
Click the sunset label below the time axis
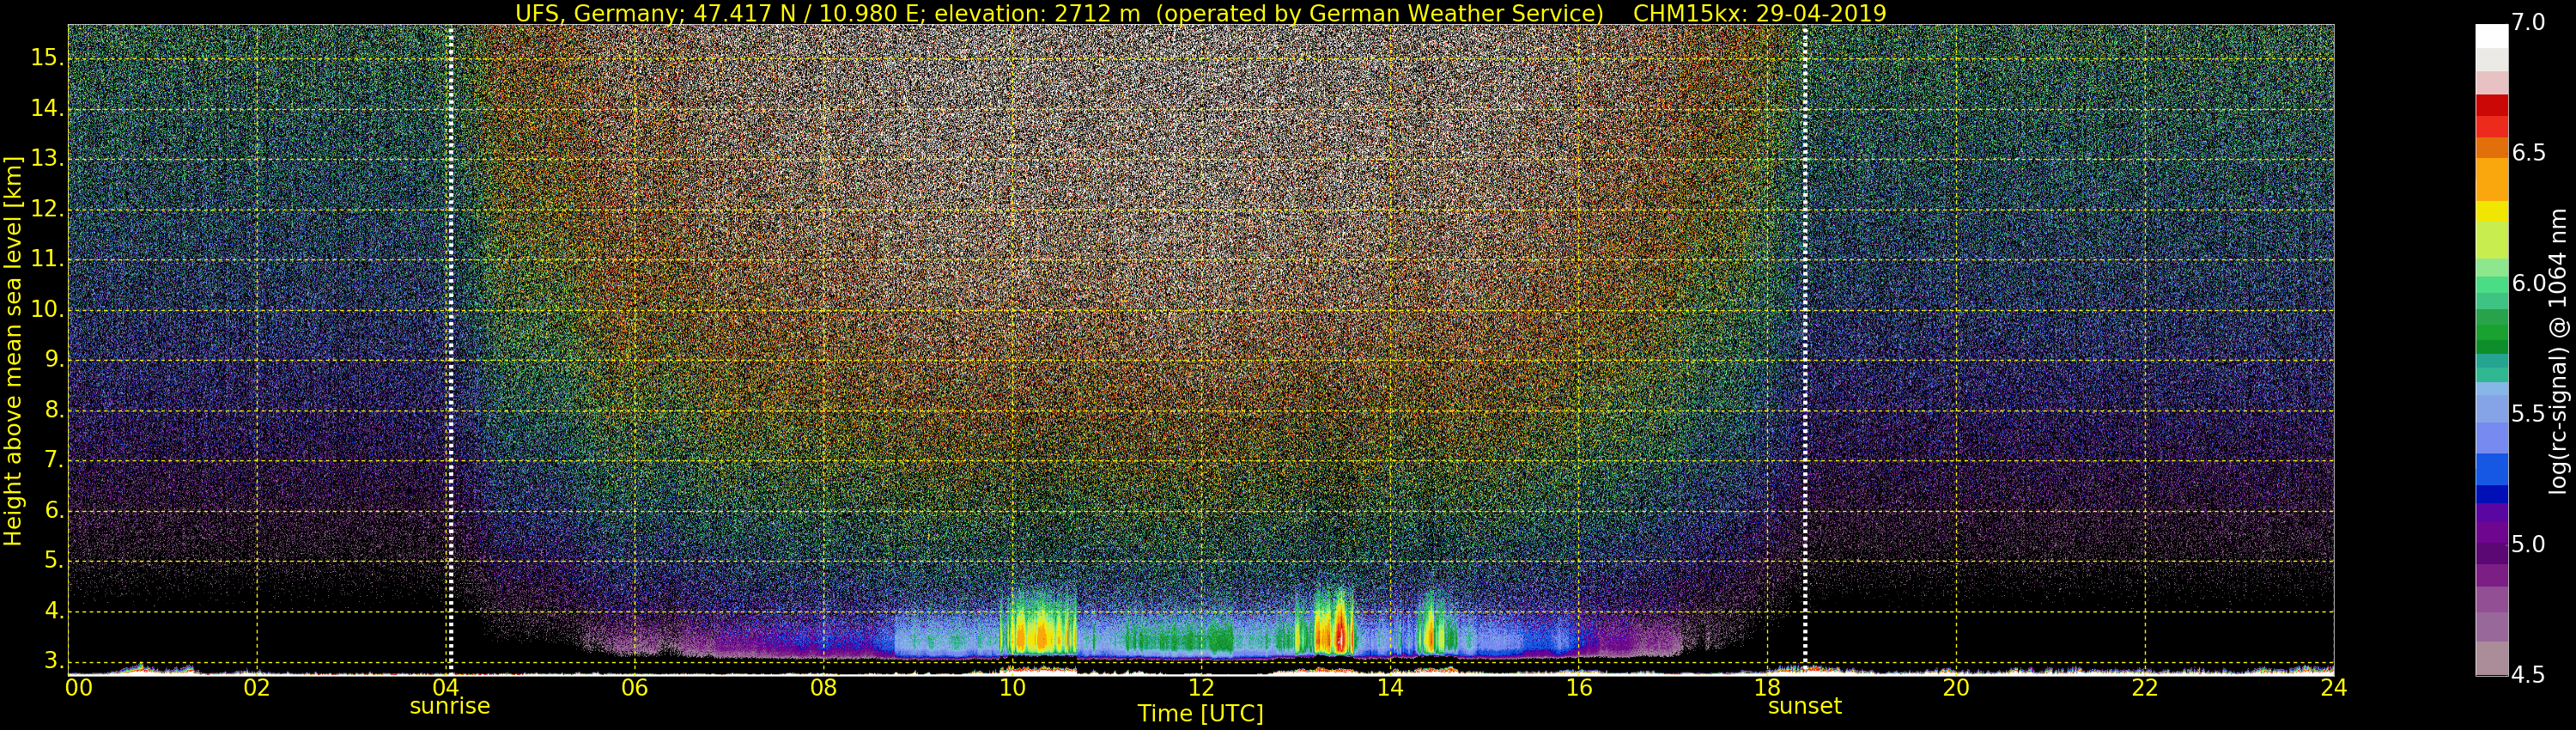click(1804, 706)
